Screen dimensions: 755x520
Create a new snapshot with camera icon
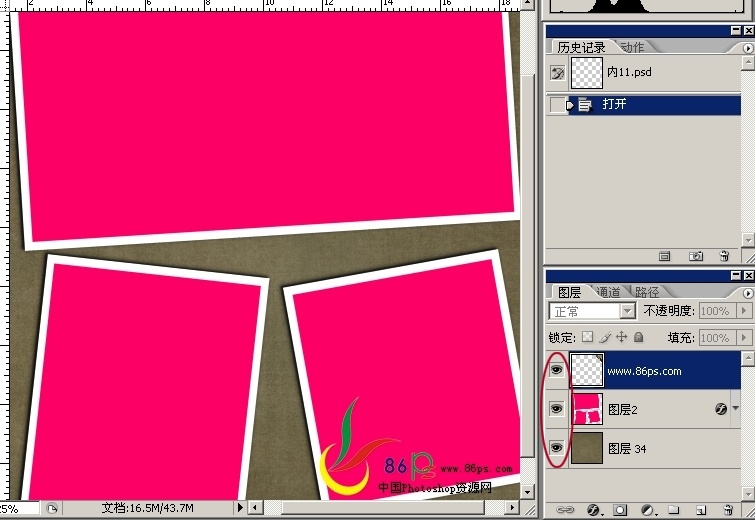[696, 257]
